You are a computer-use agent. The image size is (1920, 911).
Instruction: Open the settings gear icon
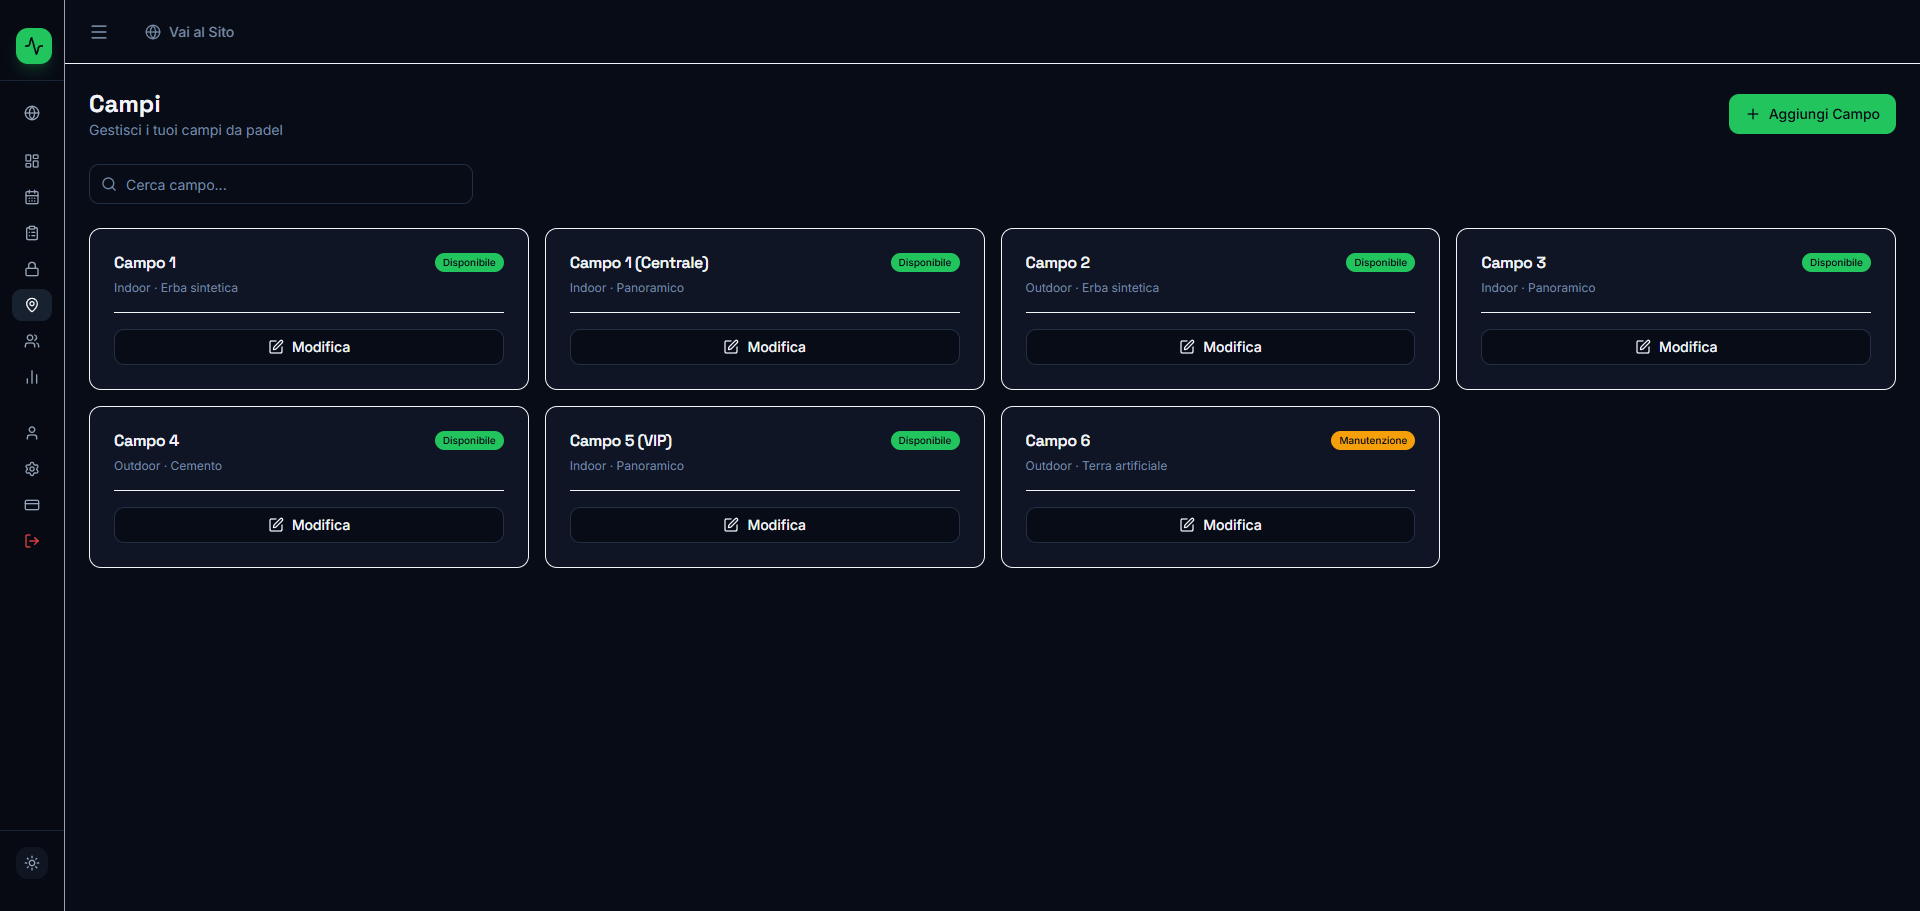[32, 469]
